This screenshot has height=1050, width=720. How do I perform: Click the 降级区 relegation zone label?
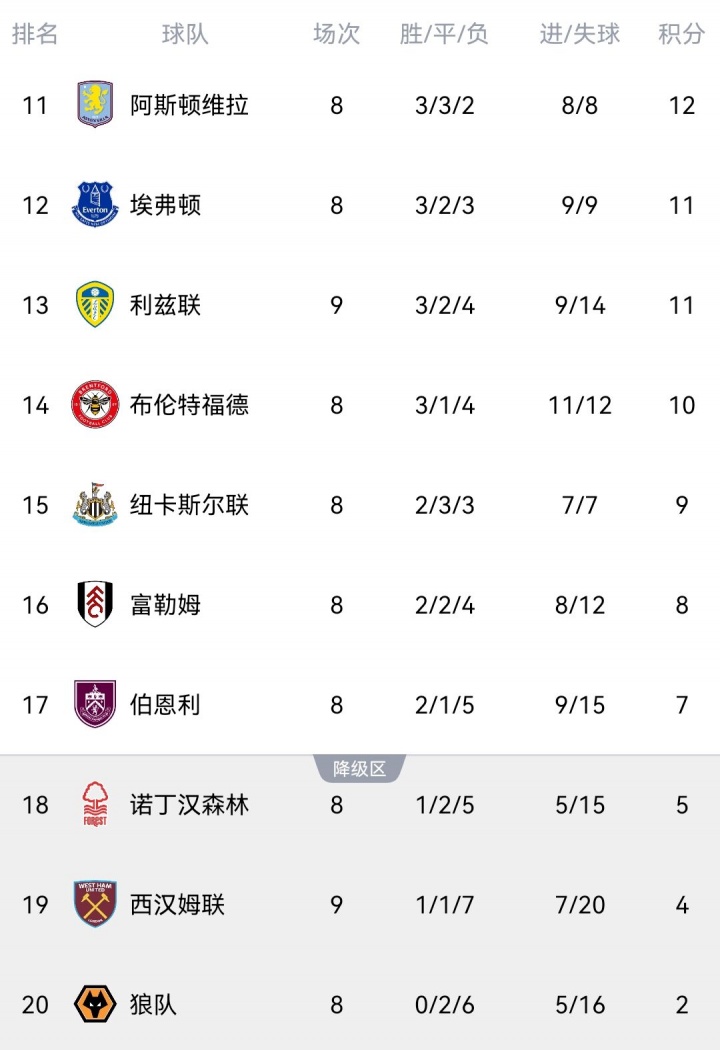[359, 769]
